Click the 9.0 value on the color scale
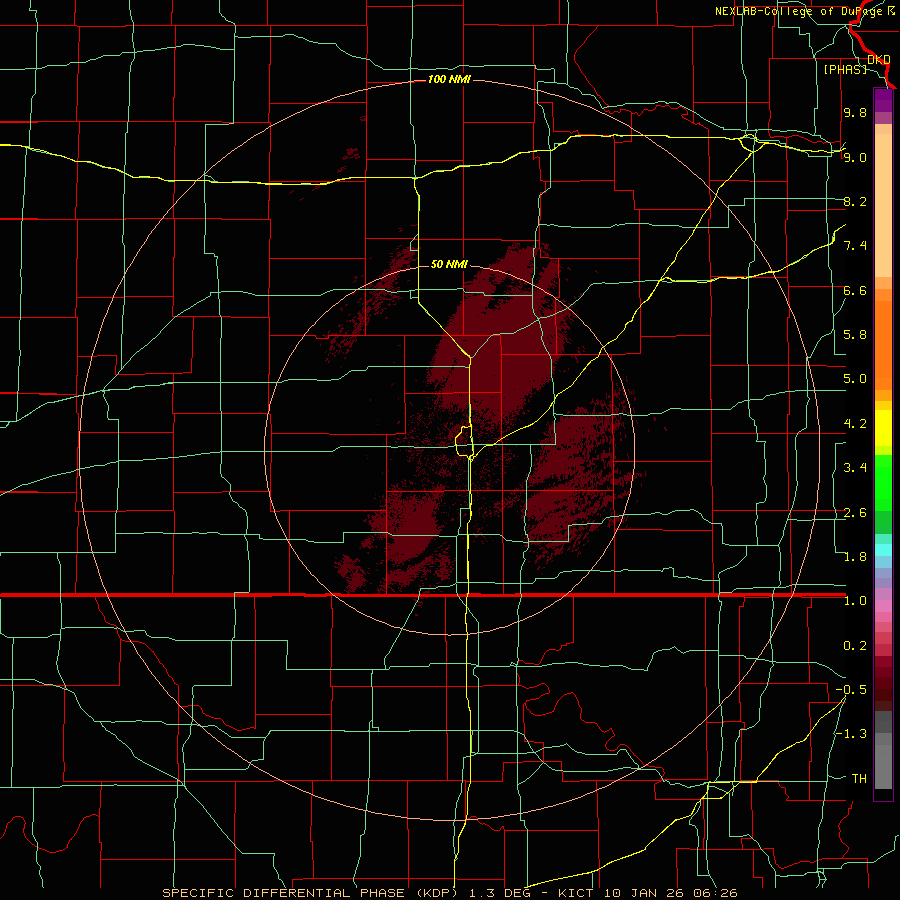 [x=855, y=157]
